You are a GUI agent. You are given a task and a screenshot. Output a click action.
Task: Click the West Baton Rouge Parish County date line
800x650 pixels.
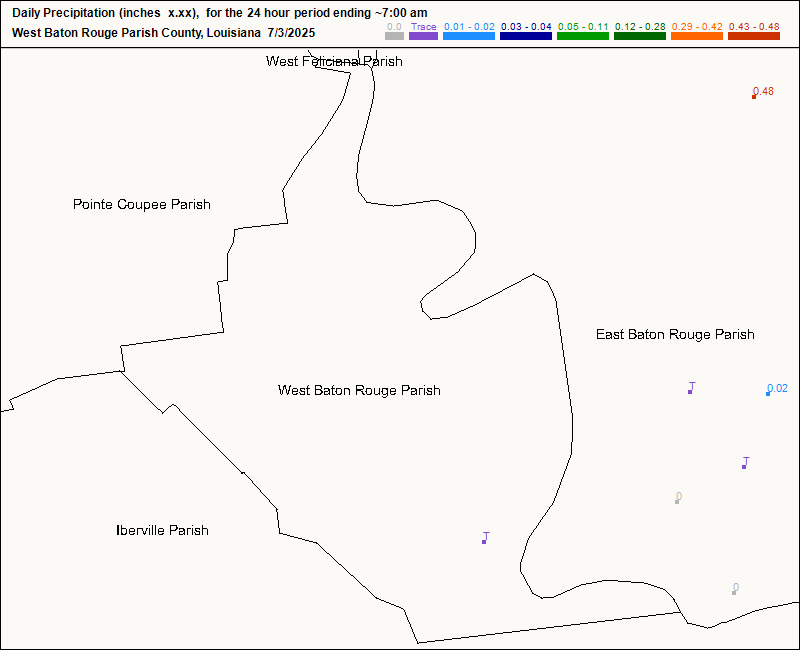coord(164,33)
